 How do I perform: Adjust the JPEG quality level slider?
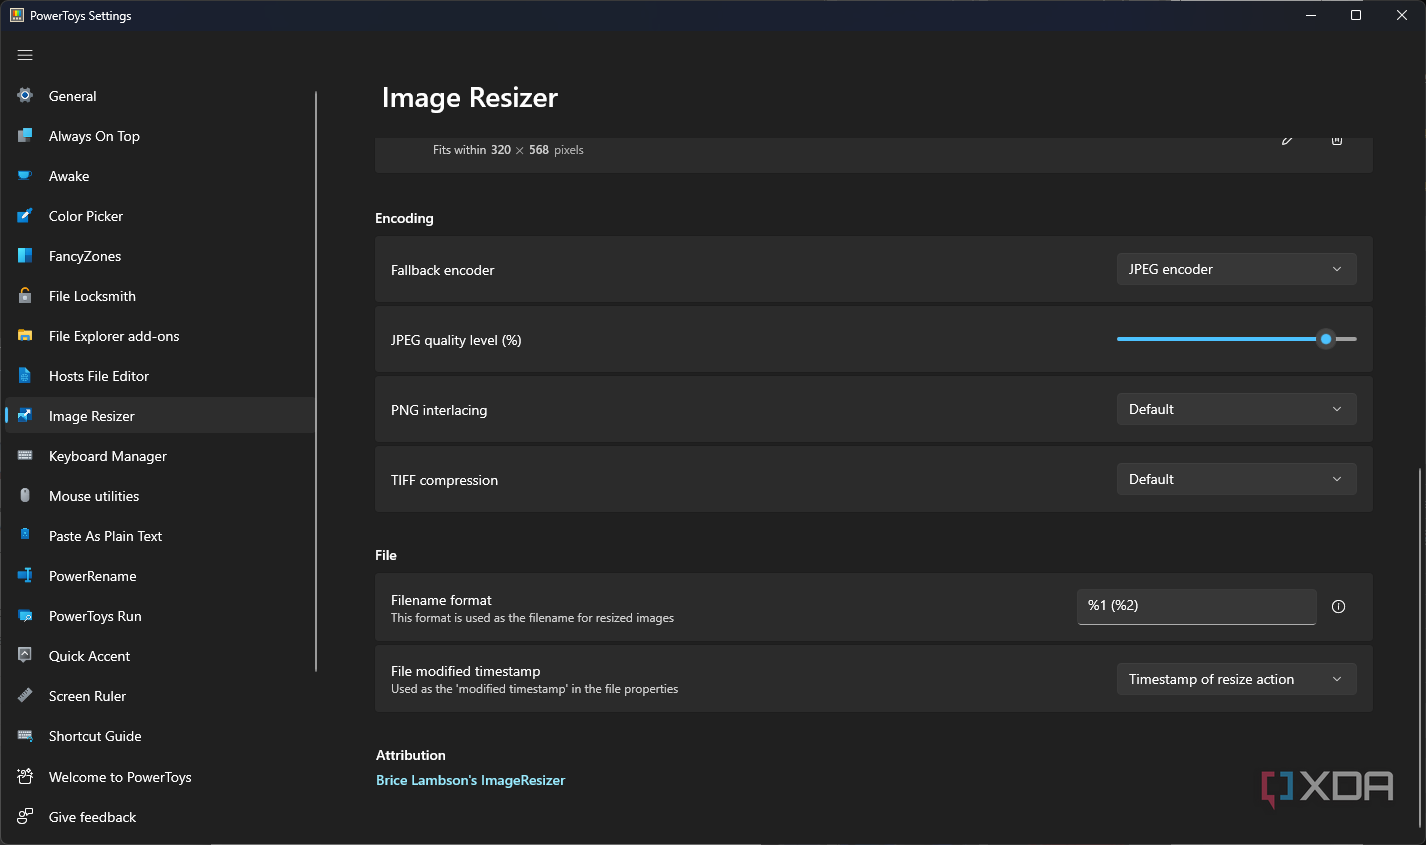[x=1326, y=339]
